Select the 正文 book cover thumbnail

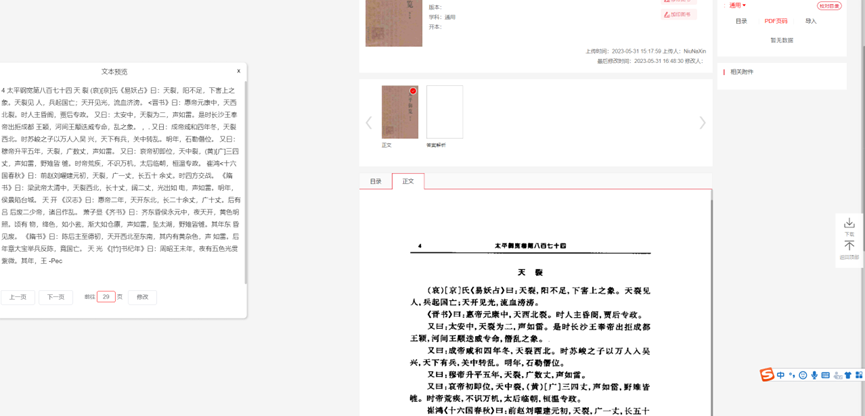pyautogui.click(x=400, y=112)
